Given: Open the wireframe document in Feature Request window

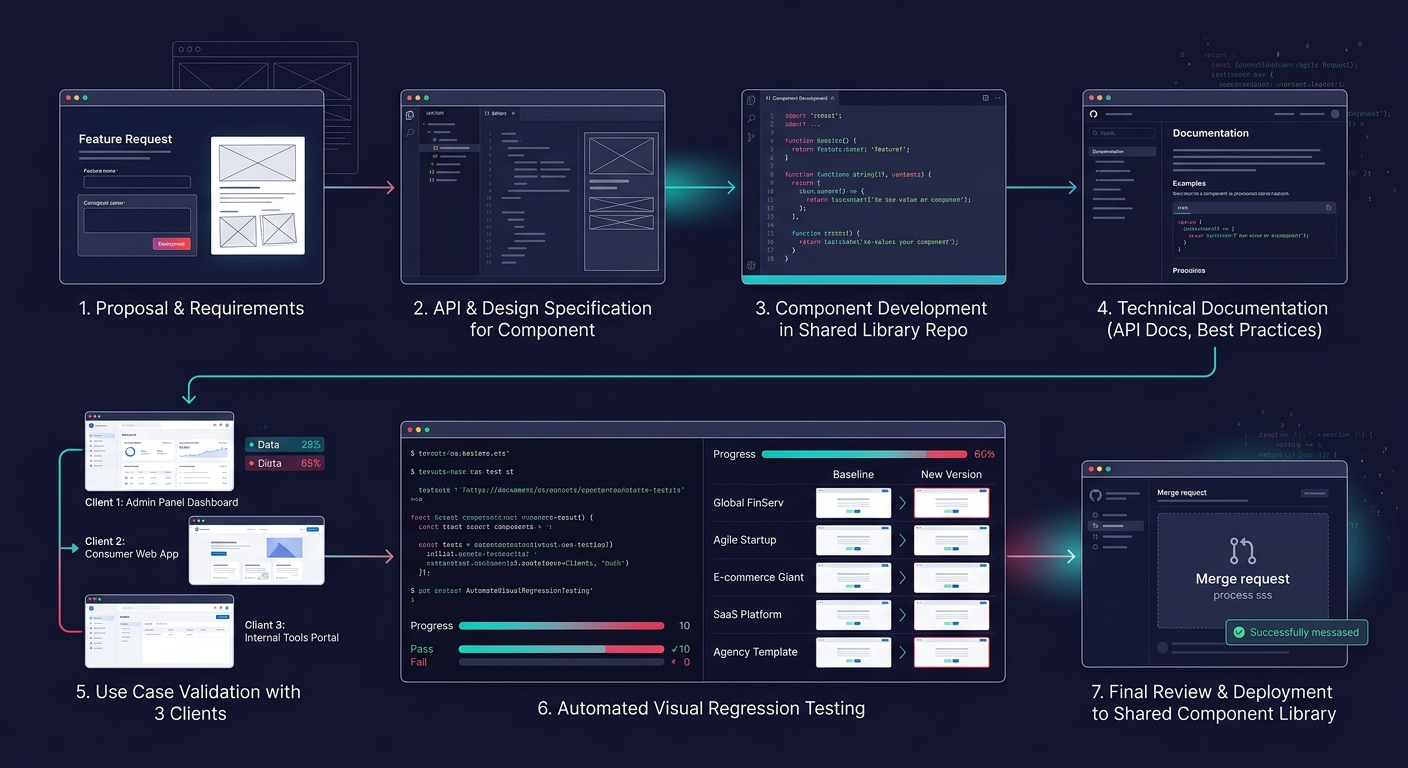Looking at the screenshot, I should pos(258,195).
